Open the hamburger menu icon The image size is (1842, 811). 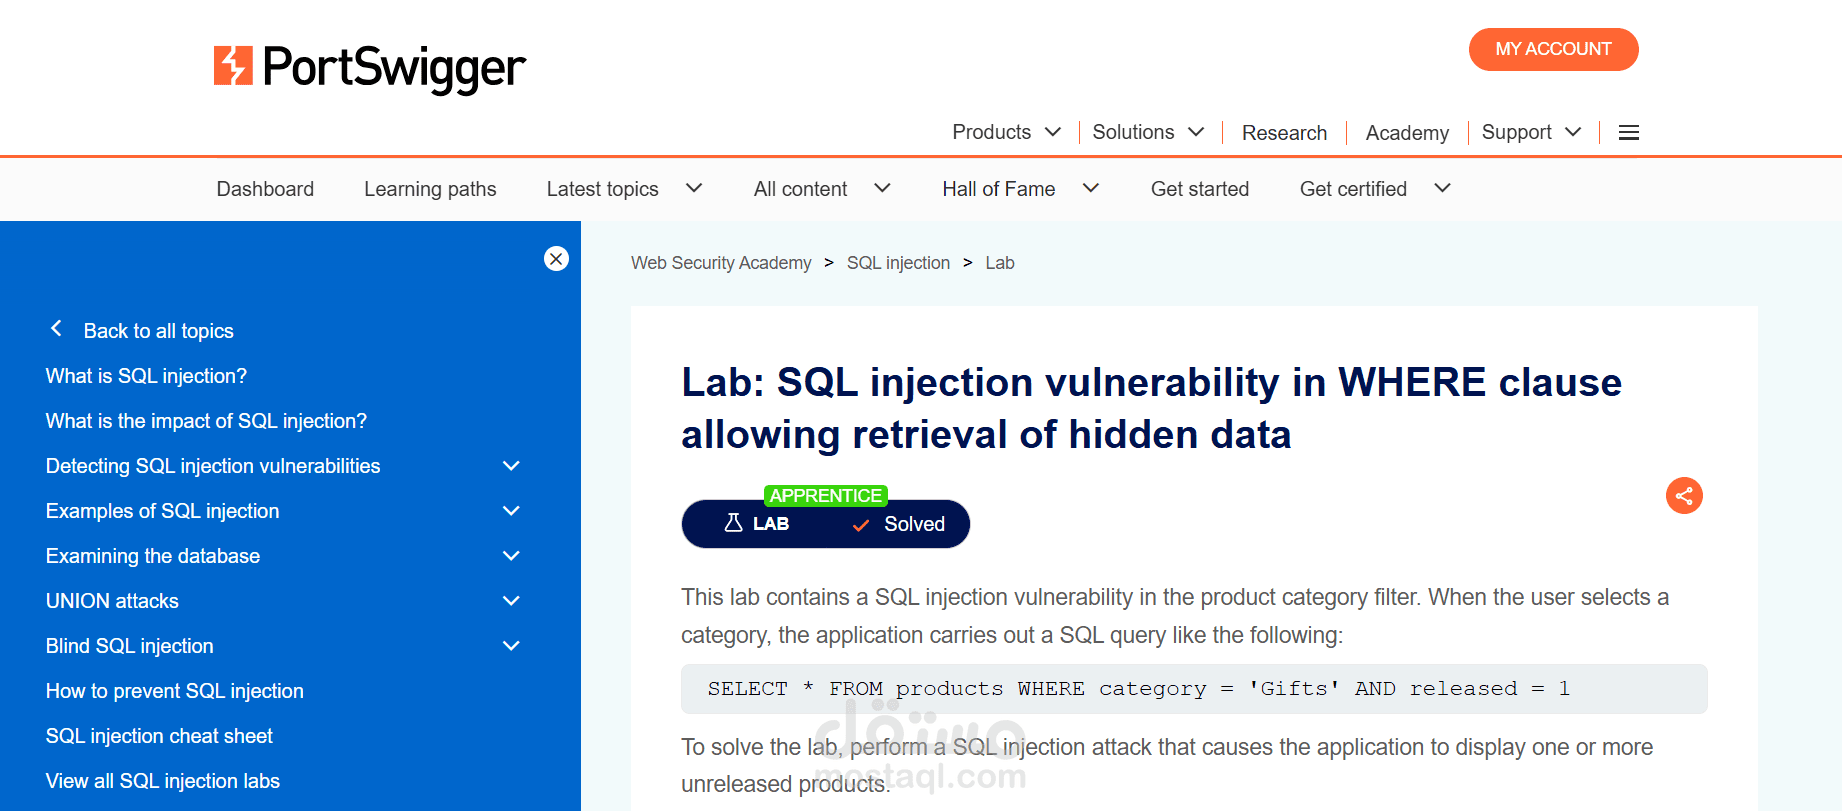point(1628,133)
